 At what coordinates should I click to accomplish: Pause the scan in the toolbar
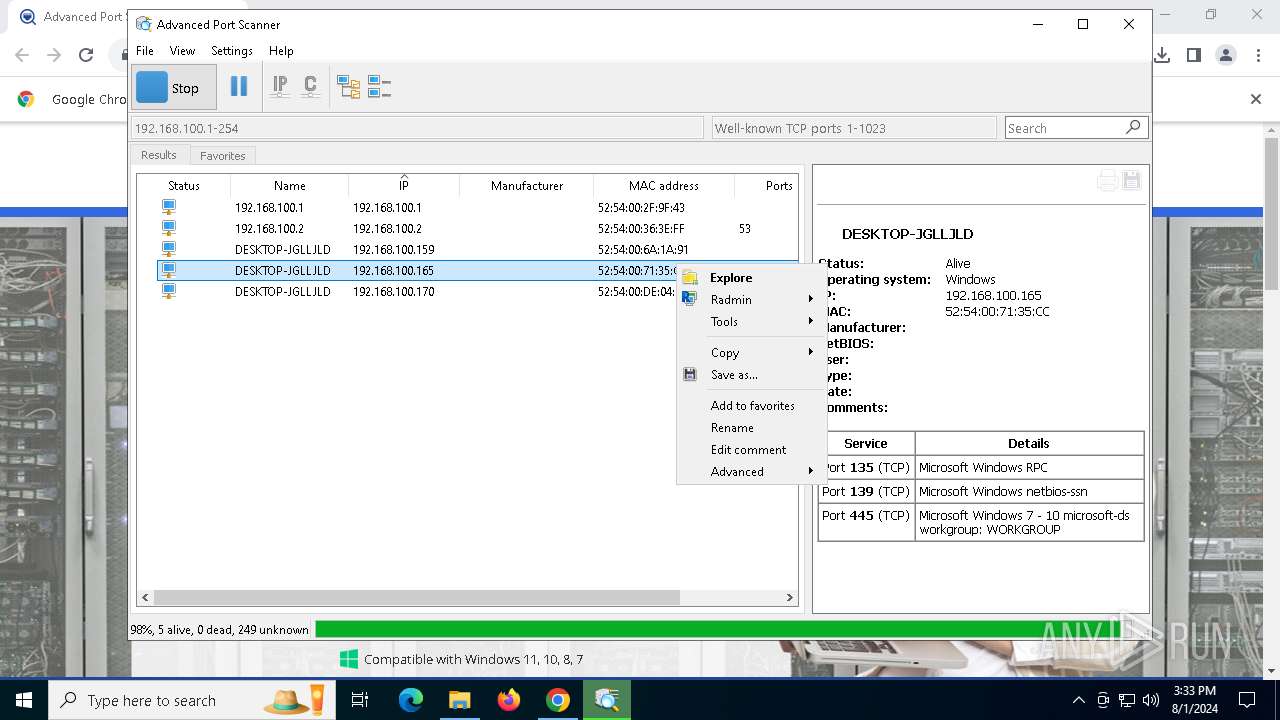(239, 87)
